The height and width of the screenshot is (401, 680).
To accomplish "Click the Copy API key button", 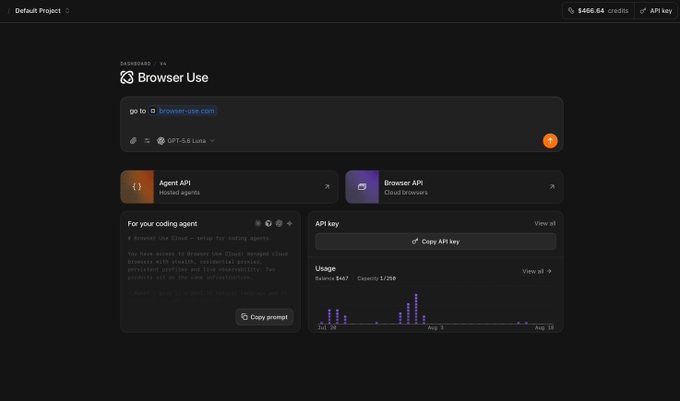I will 435,241.
